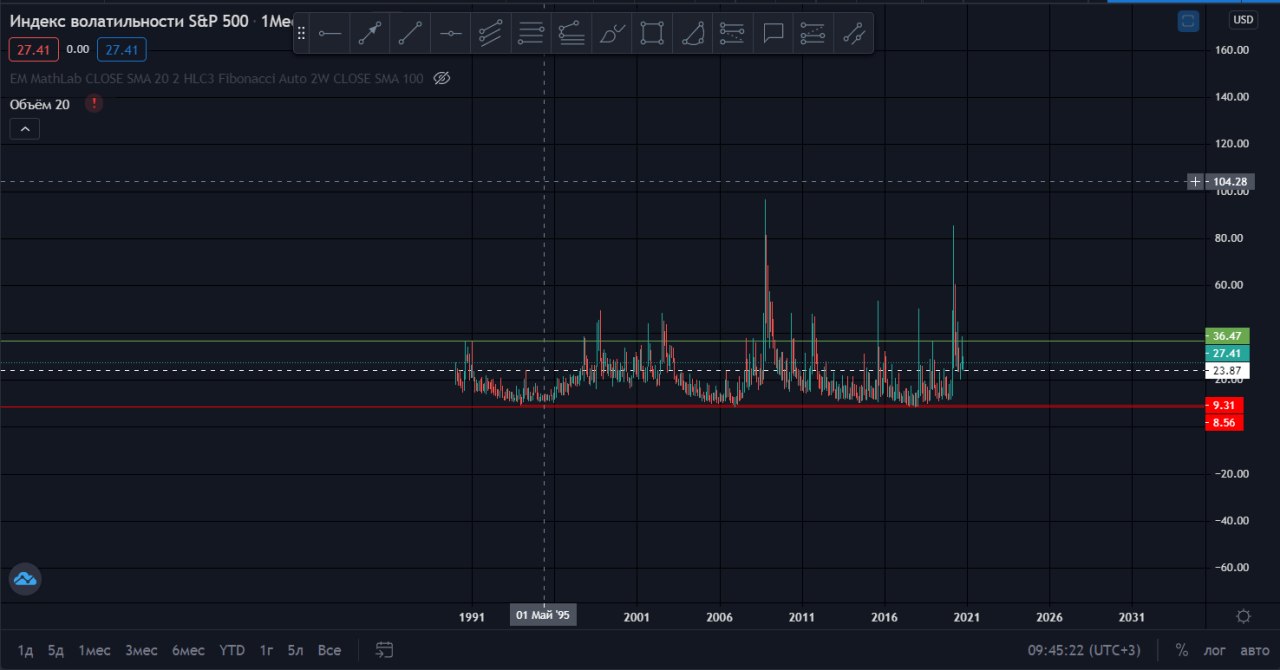This screenshot has height=670, width=1280.
Task: Open the USD currency selector
Action: tap(1243, 20)
